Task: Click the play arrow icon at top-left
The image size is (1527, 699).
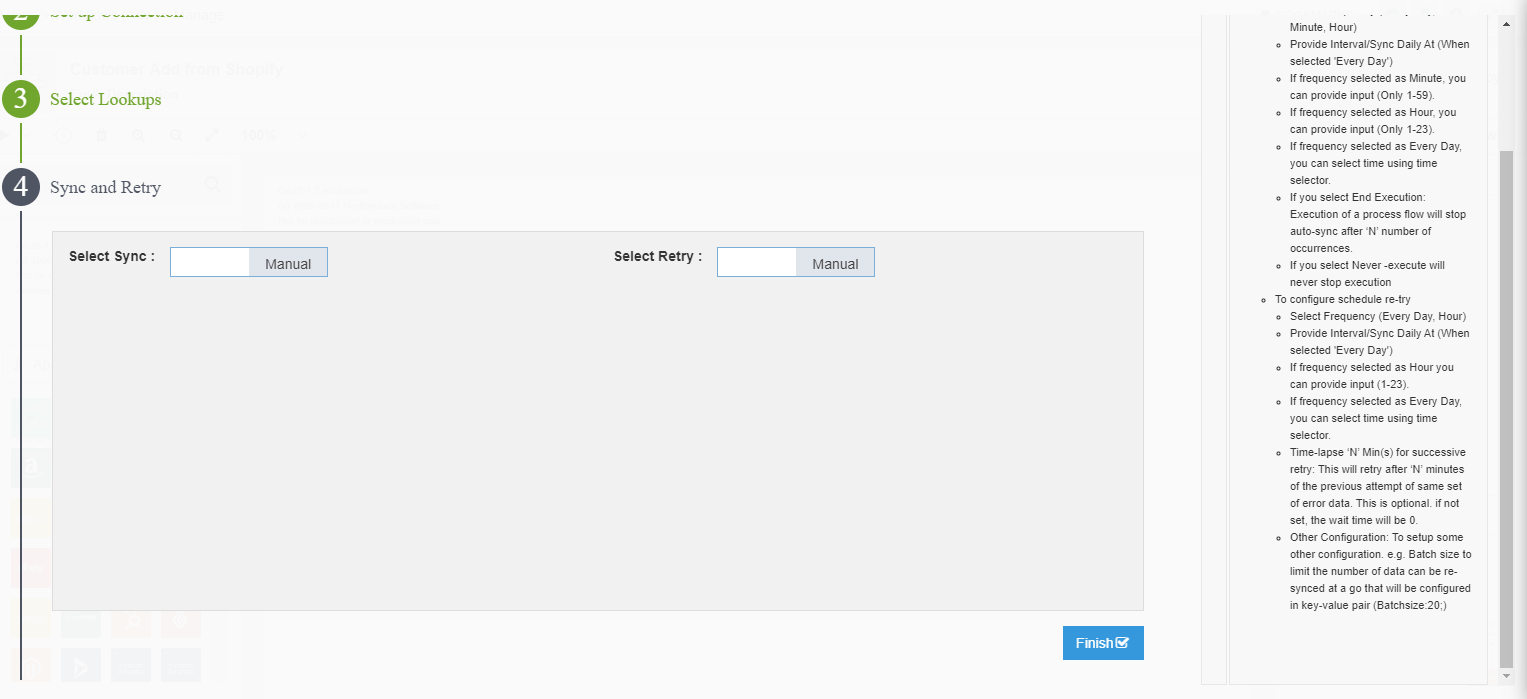Action: (x=5, y=135)
